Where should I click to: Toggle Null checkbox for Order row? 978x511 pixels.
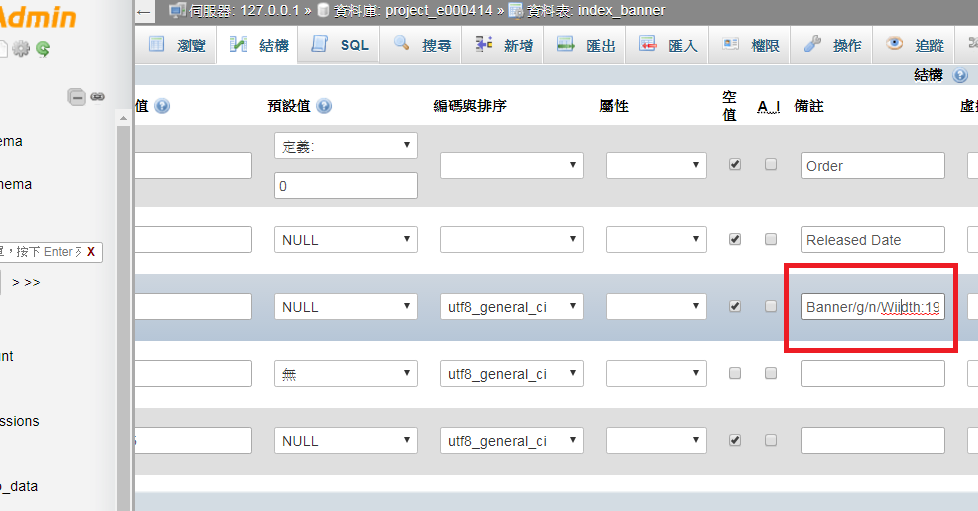coord(735,165)
